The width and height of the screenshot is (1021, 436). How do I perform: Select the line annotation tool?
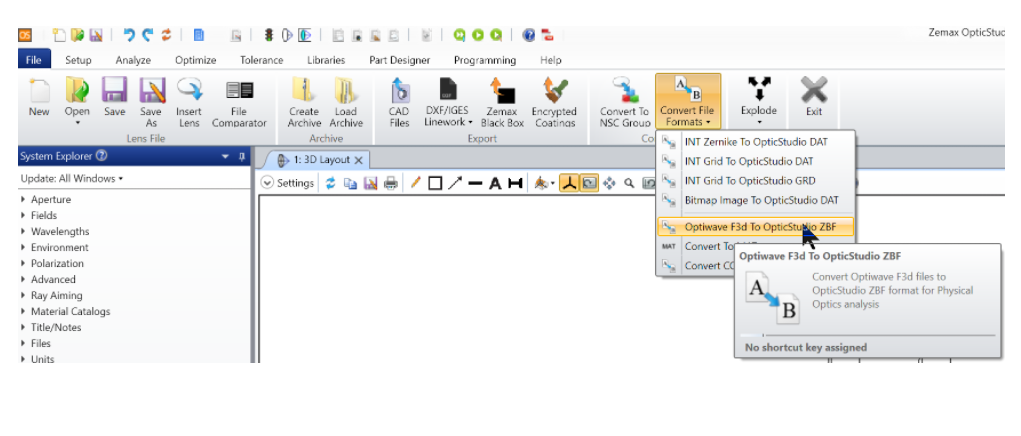pyautogui.click(x=475, y=184)
